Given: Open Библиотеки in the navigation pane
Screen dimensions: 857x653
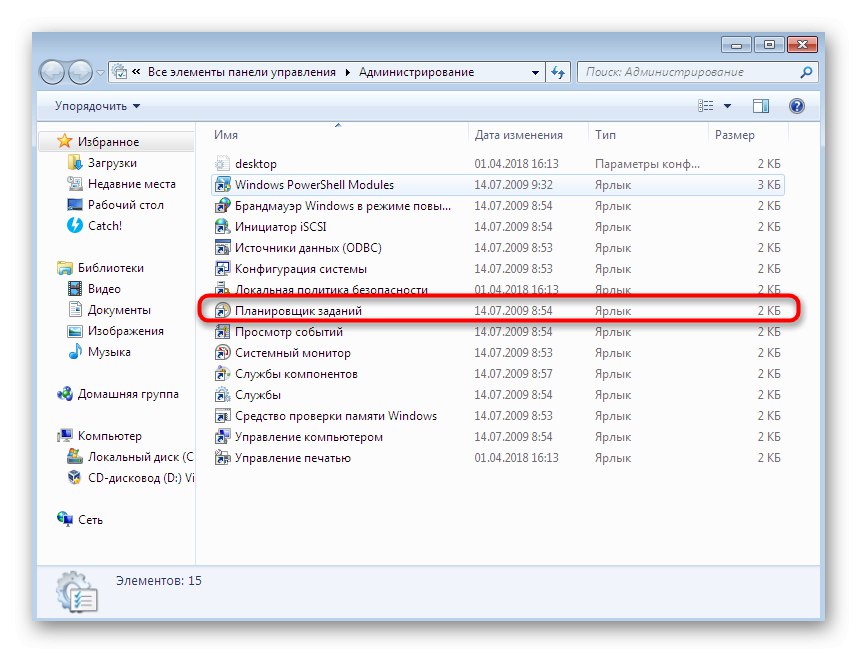Looking at the screenshot, I should coord(111,268).
